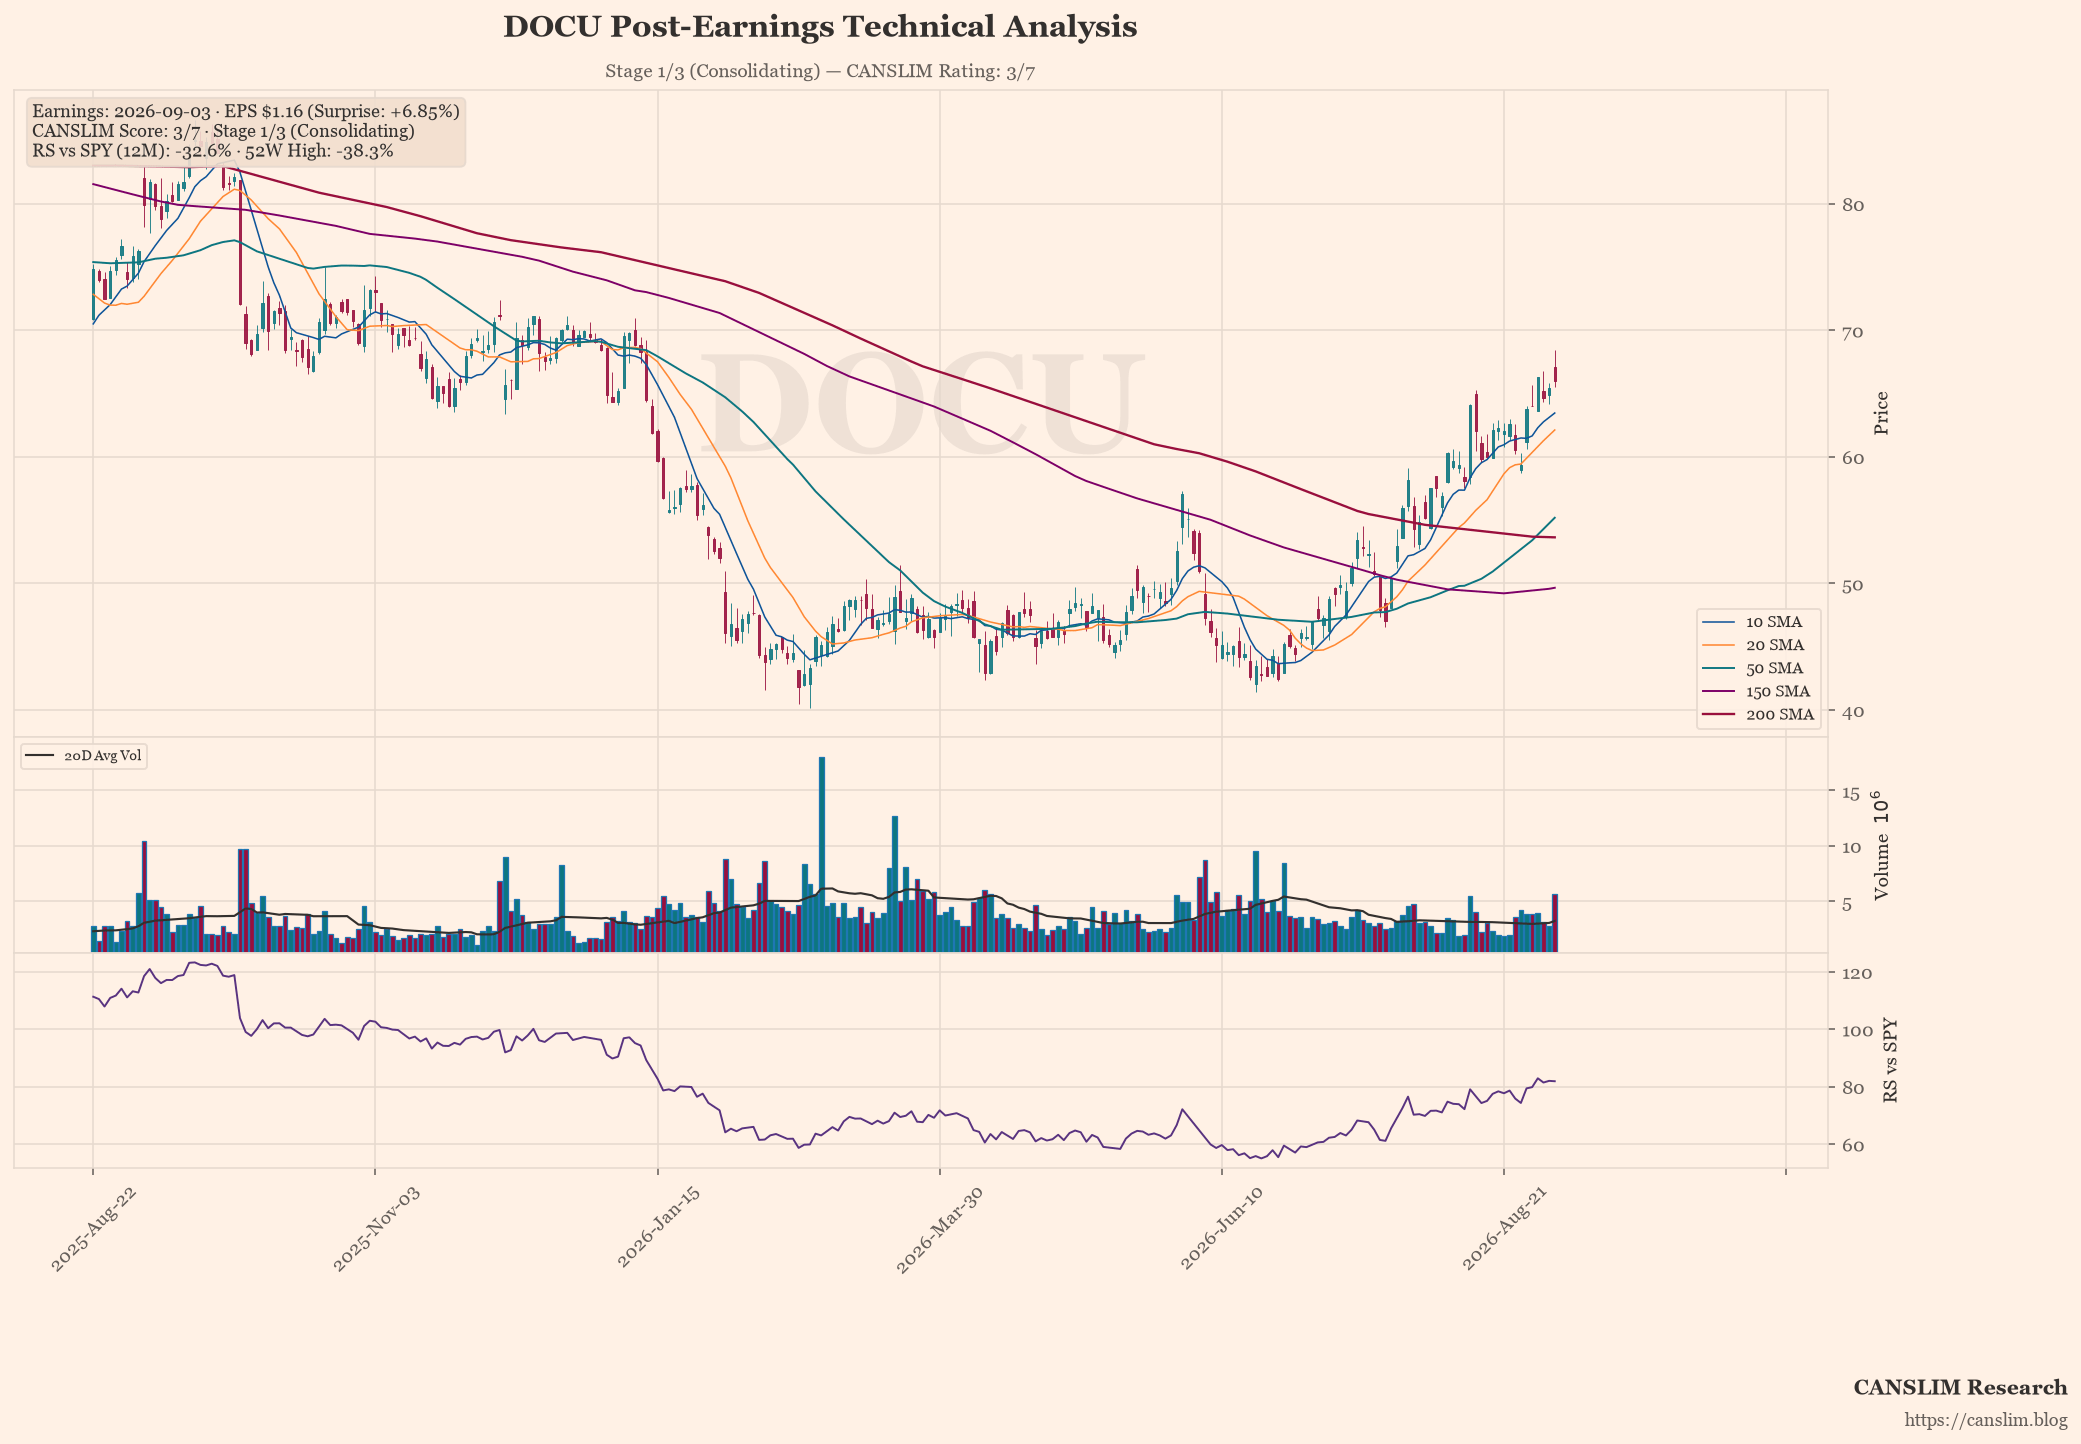Click the 'Volume 10⁶' axis label
This screenshot has width=2081, height=1444.
click(1881, 845)
